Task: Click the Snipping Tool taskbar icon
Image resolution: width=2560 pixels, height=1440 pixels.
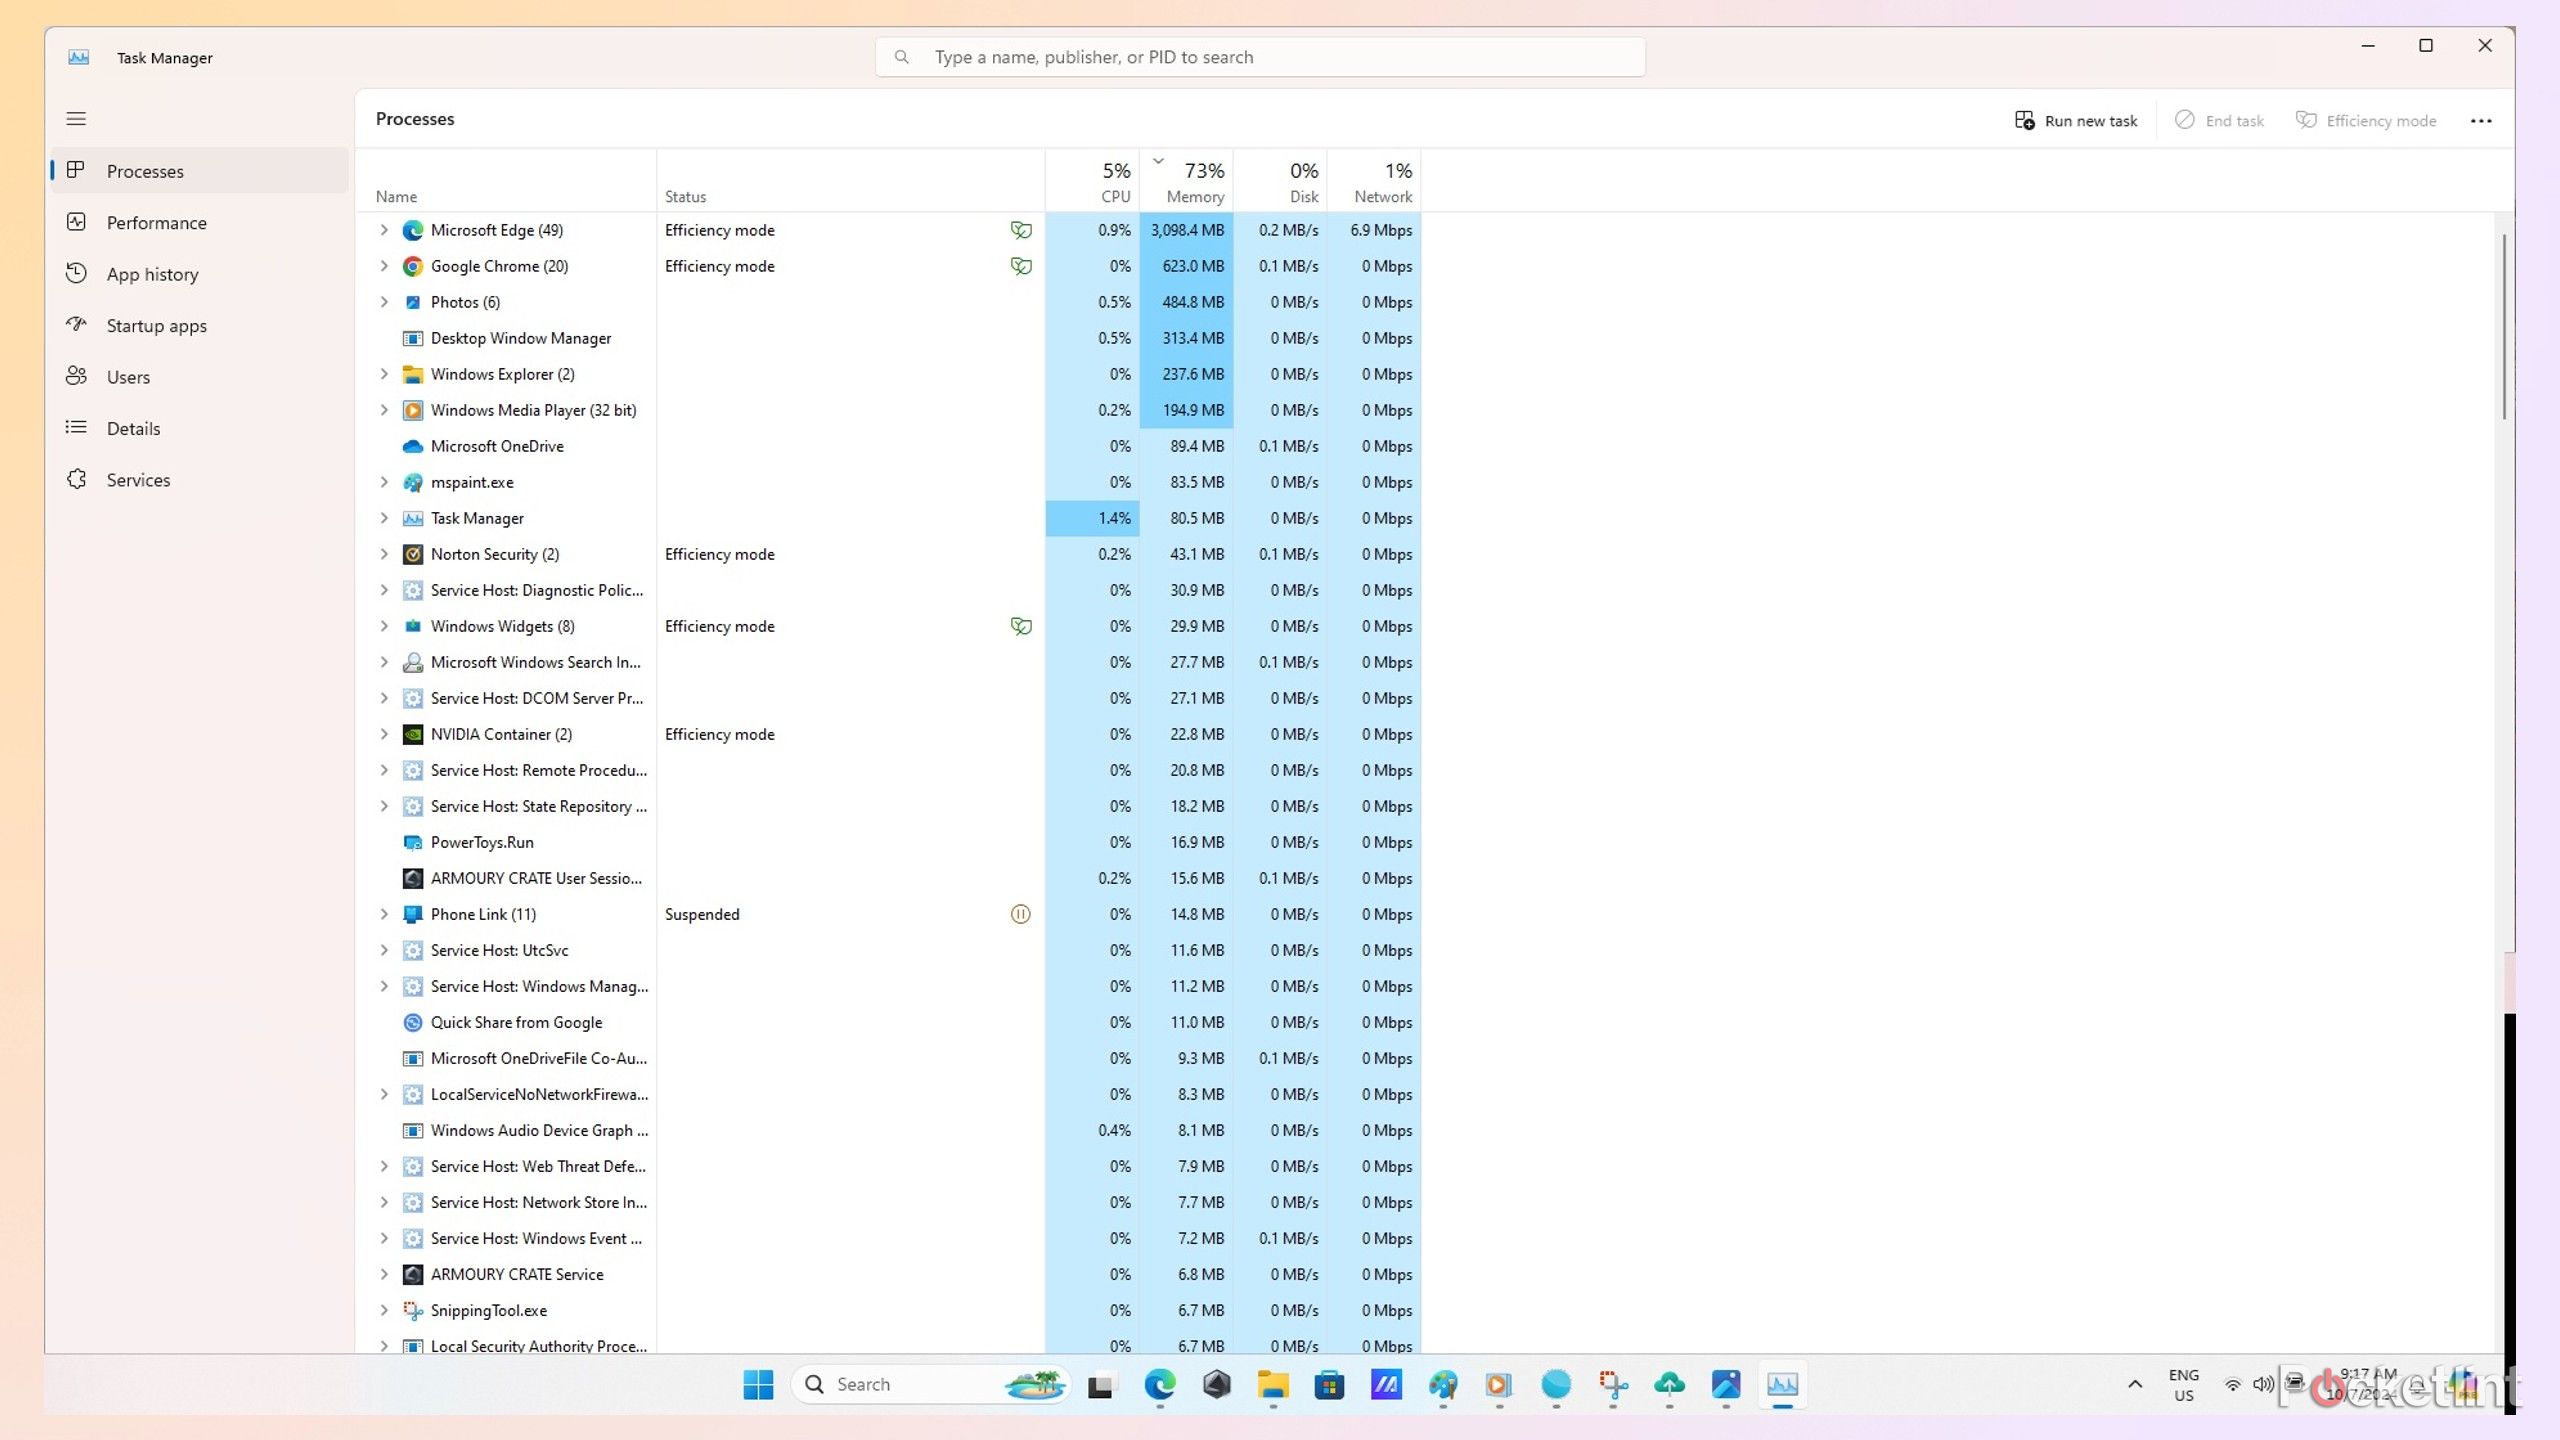Action: pyautogui.click(x=1613, y=1385)
